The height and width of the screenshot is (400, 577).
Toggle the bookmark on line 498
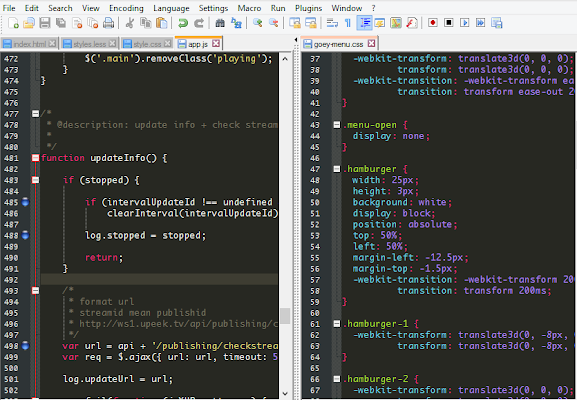tap(25, 346)
